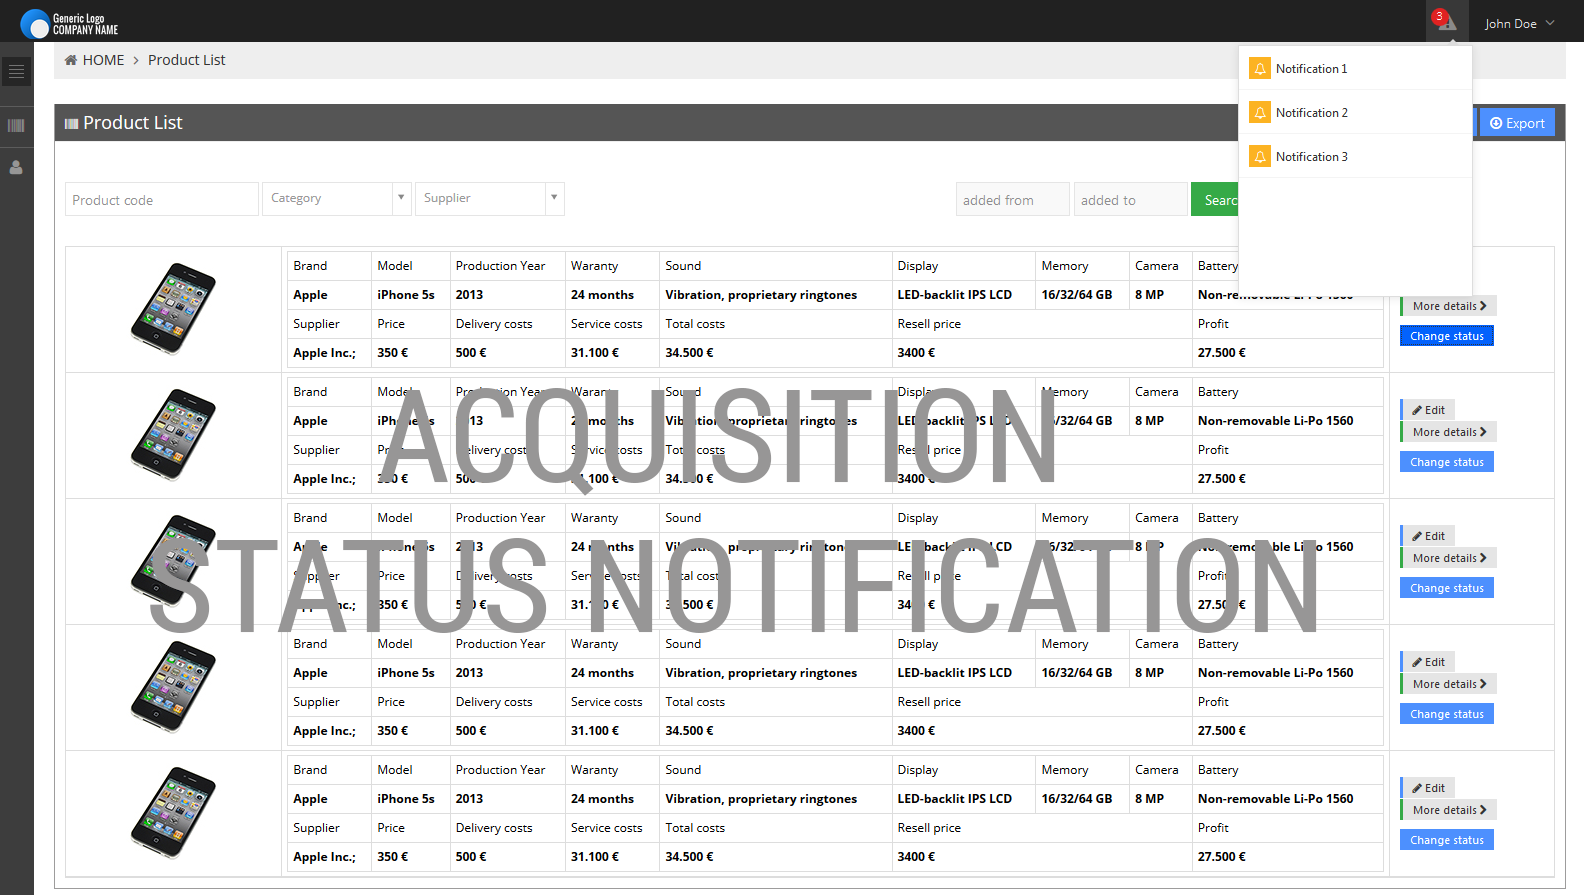Select Notification 2 from the list

1311,113
